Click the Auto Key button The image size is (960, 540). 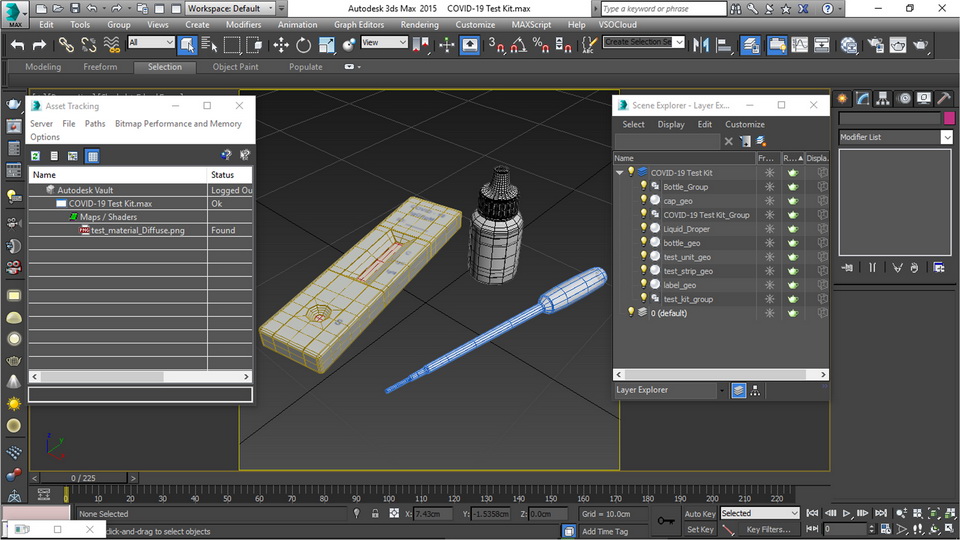(699, 513)
